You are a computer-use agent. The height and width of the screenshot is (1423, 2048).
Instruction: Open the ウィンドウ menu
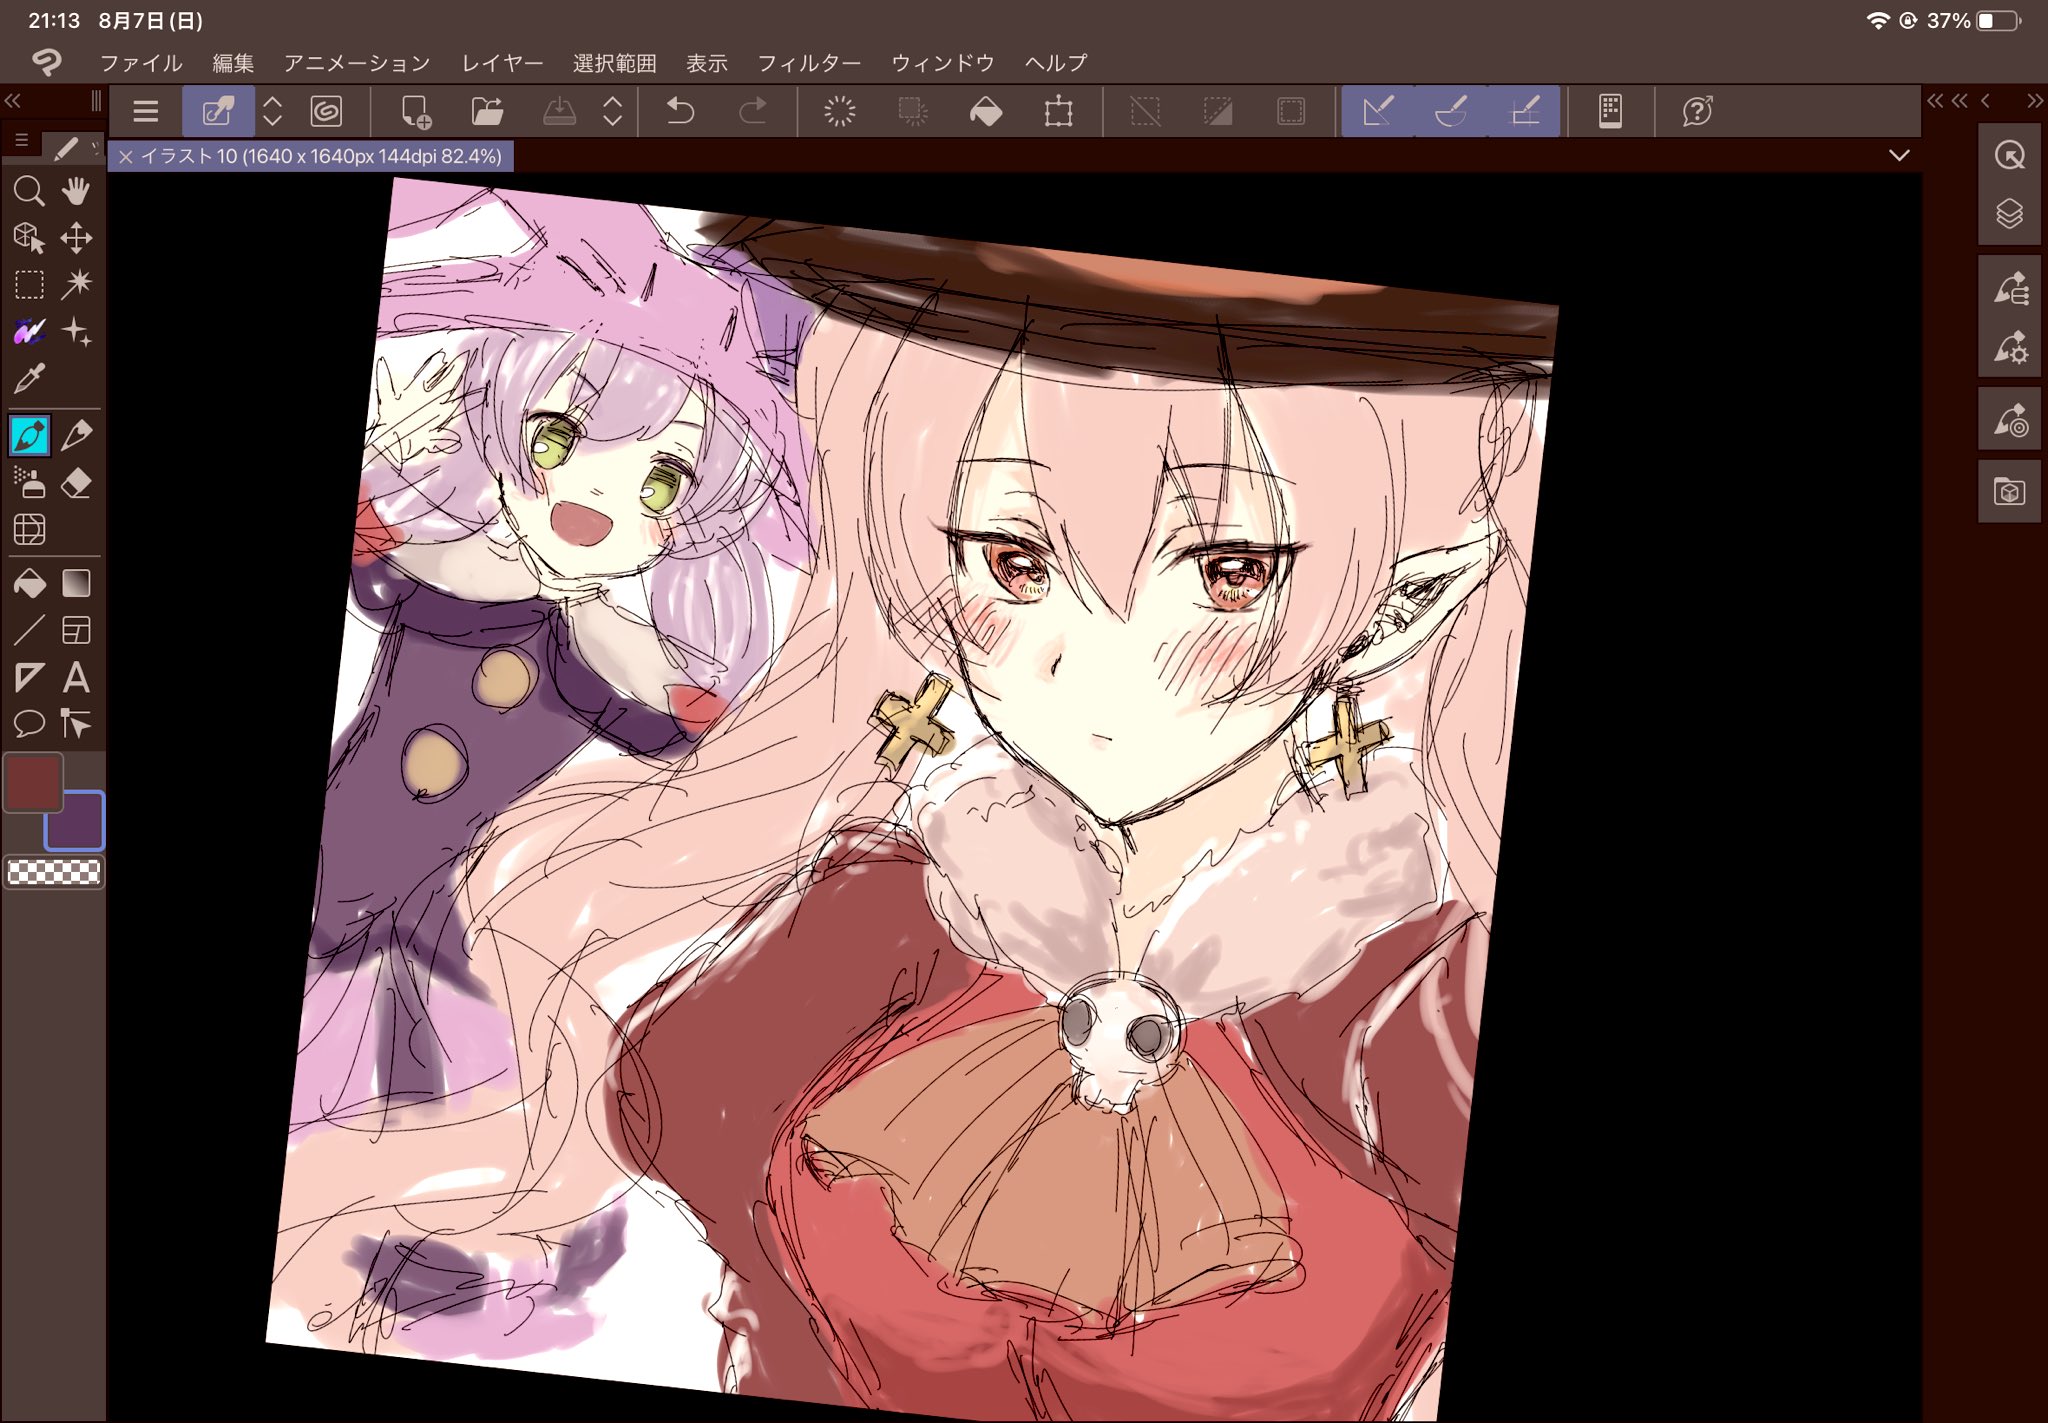[x=942, y=63]
